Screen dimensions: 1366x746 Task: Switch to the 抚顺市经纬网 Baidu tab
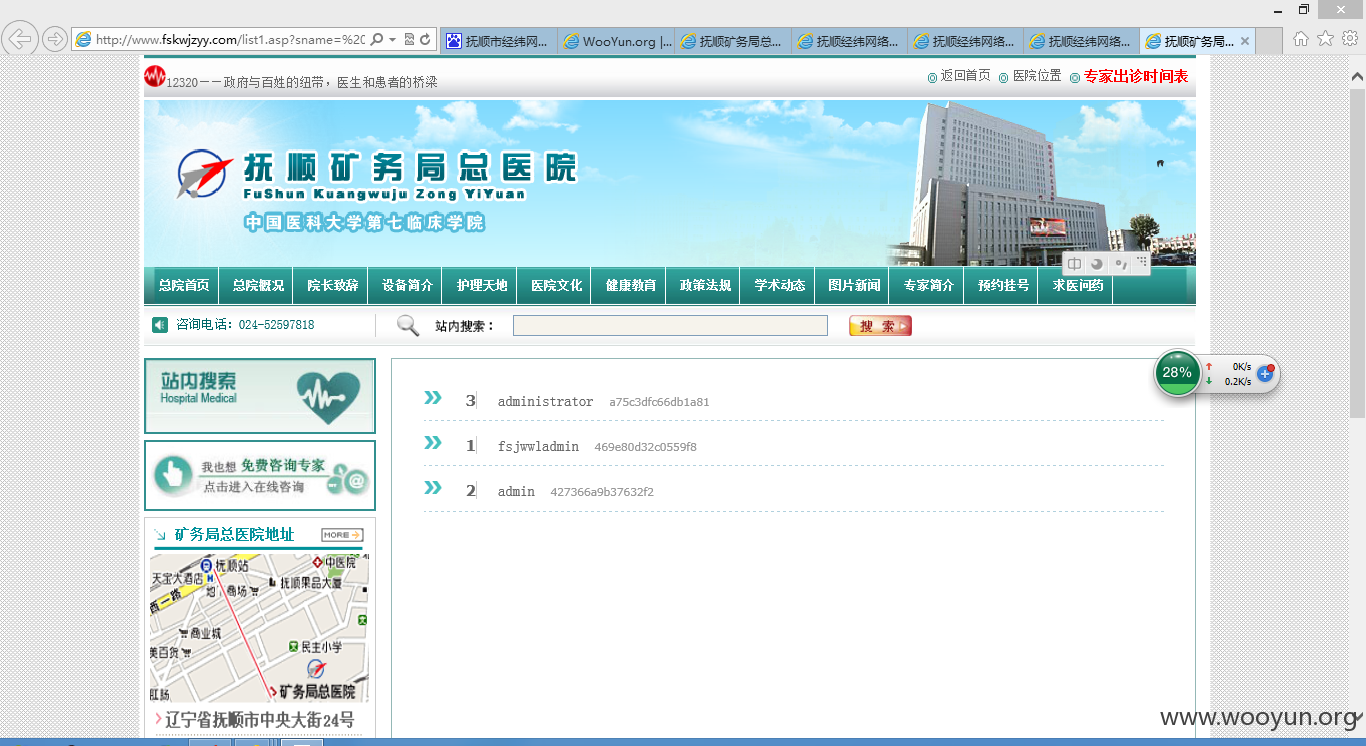[499, 41]
